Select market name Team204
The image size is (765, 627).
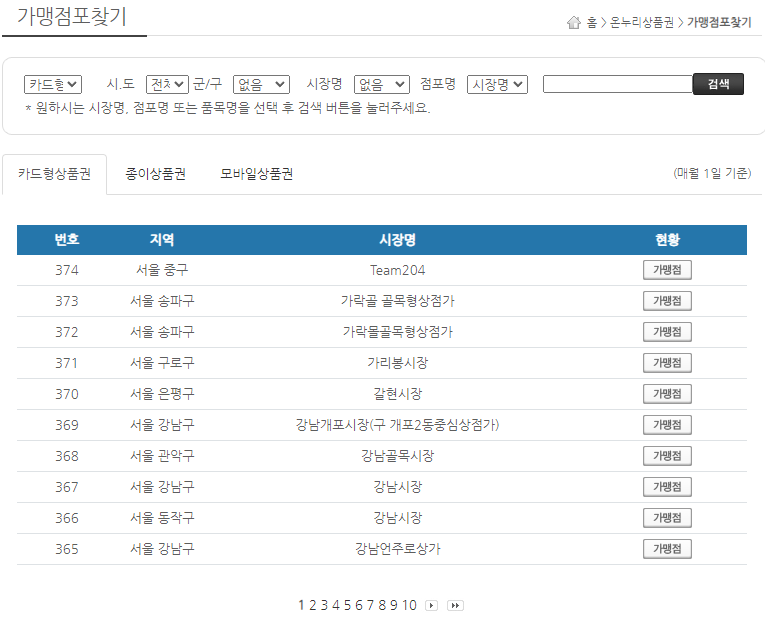pyautogui.click(x=398, y=270)
